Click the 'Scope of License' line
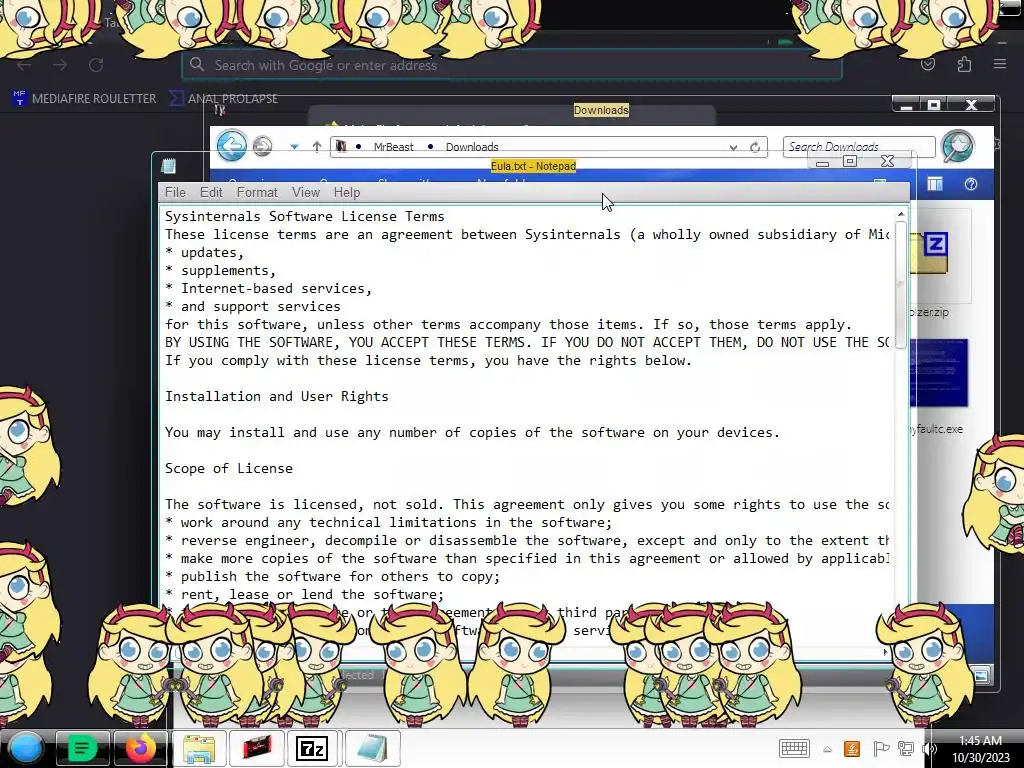The height and width of the screenshot is (768, 1024). 229,468
